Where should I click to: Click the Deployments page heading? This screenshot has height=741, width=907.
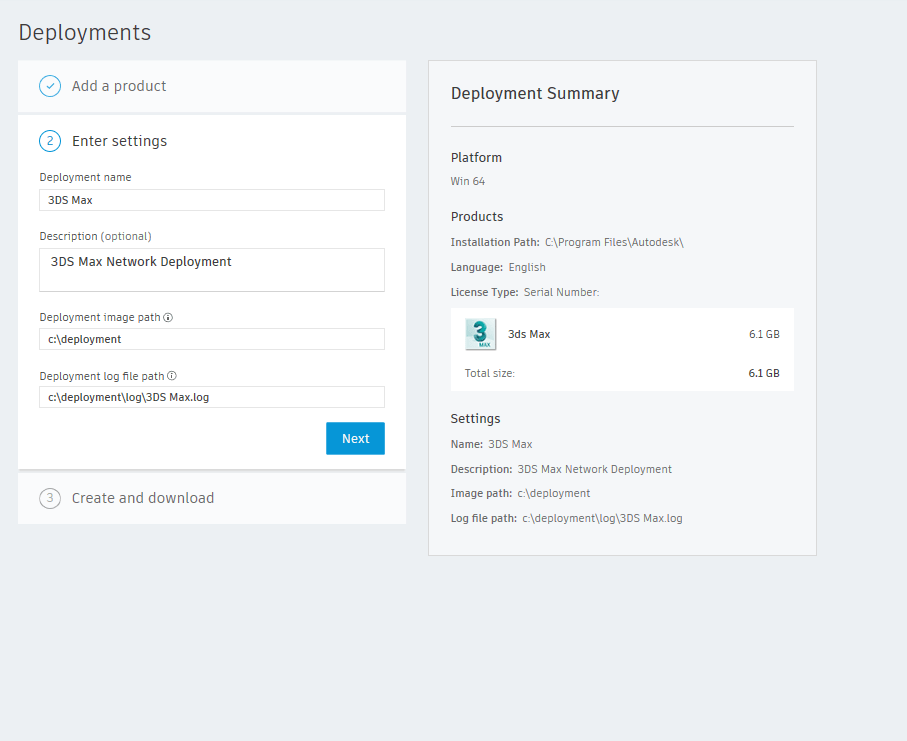[x=84, y=32]
